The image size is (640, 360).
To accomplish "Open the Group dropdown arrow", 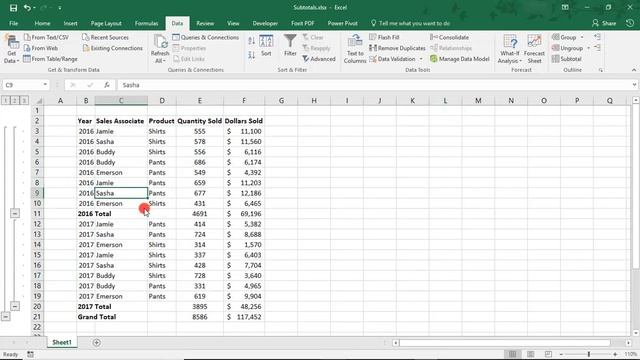I will tap(582, 37).
